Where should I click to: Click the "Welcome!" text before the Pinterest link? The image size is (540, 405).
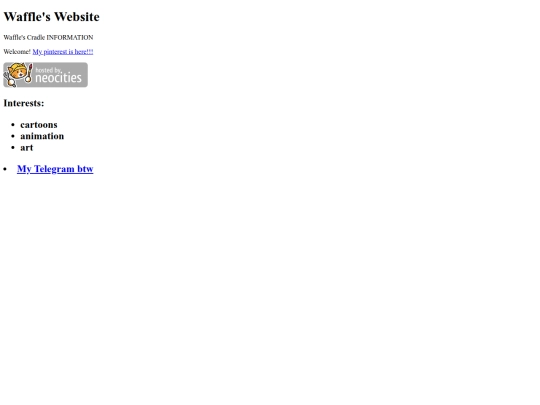coord(17,52)
